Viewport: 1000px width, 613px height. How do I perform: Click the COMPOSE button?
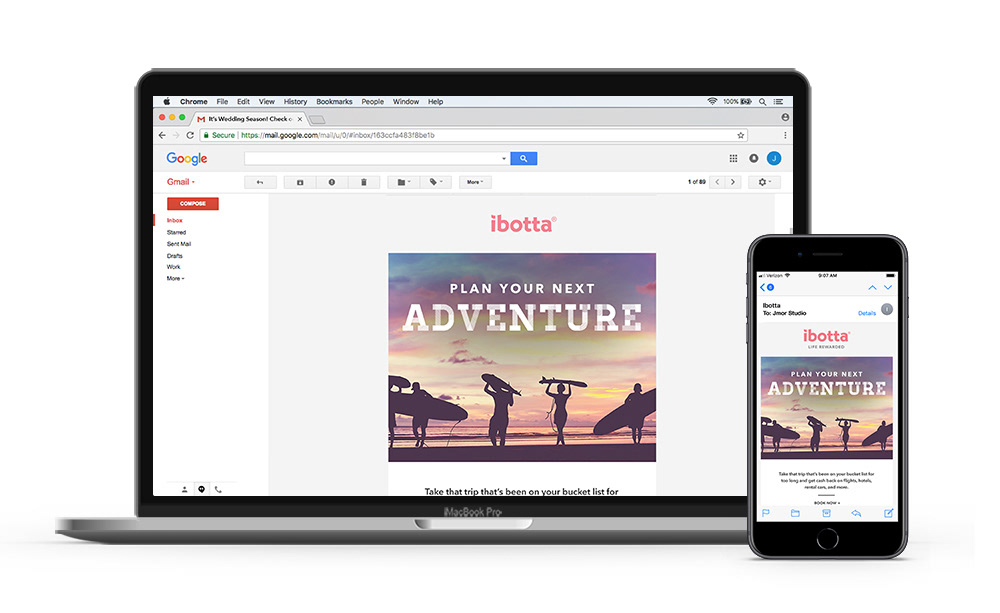tap(193, 203)
